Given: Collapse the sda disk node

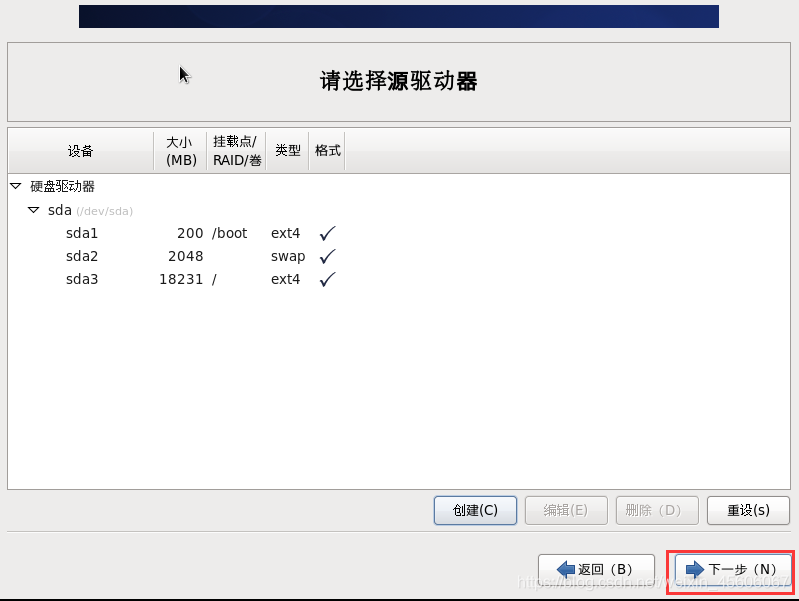Looking at the screenshot, I should (34, 210).
